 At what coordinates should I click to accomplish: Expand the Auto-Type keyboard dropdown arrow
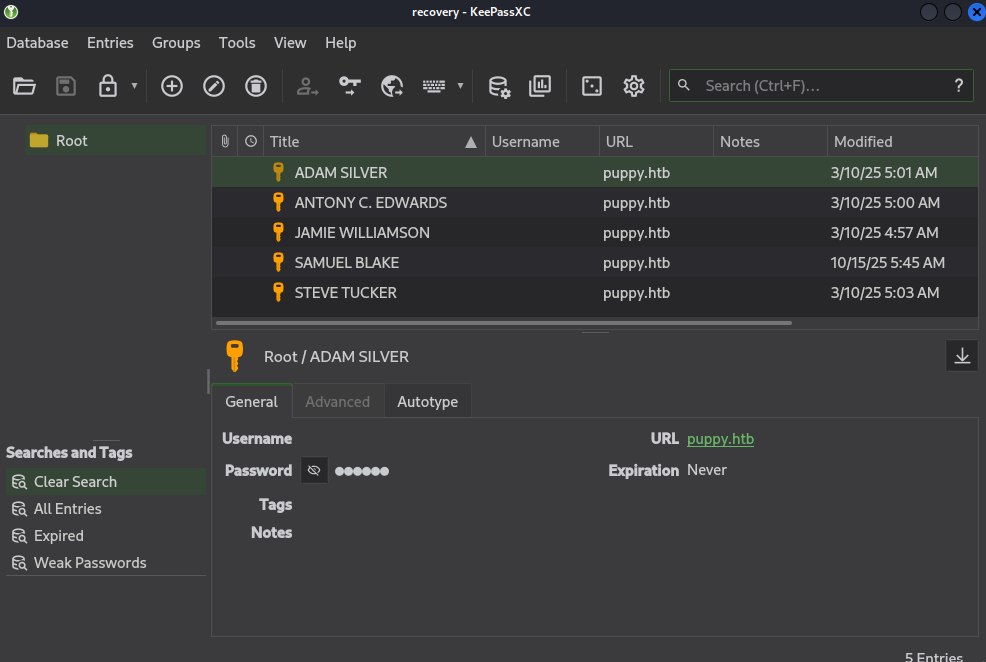(x=460, y=86)
